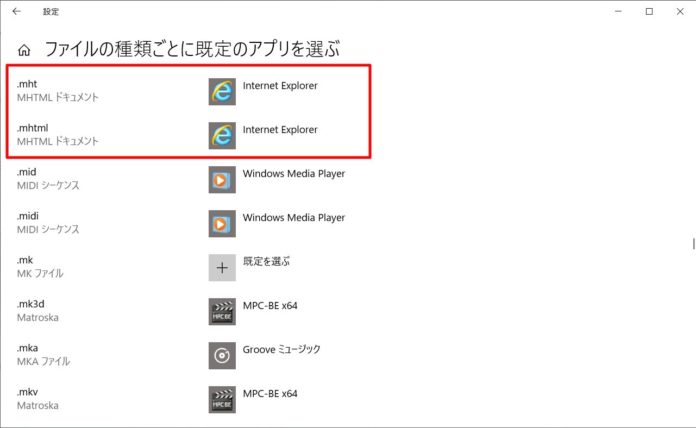Click plus icon to choose default for .mk

pos(222,267)
